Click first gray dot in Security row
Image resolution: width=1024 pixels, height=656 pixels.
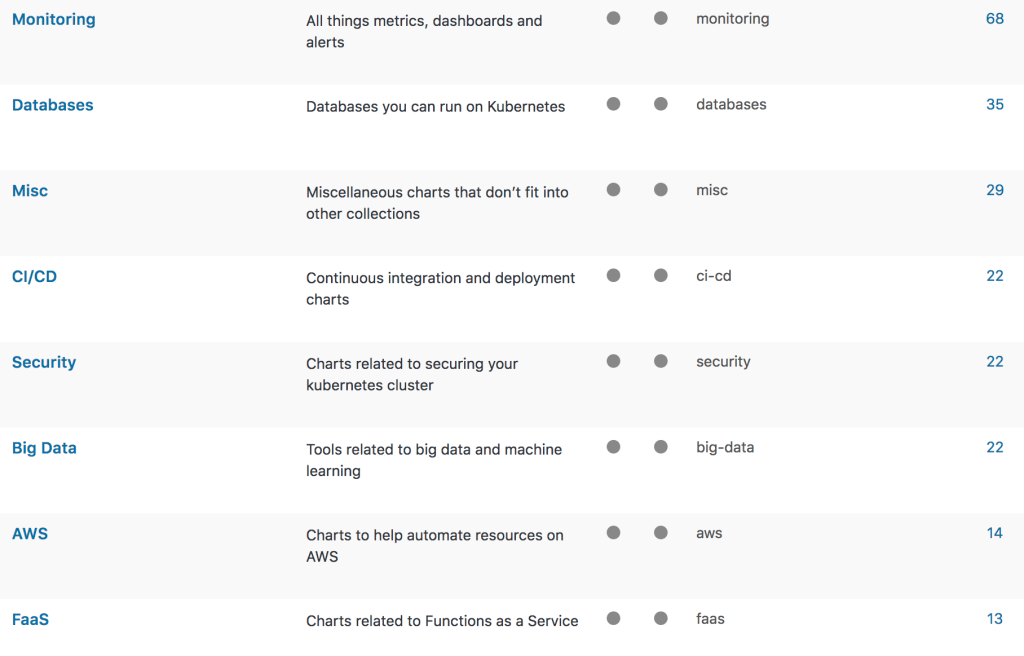613,361
